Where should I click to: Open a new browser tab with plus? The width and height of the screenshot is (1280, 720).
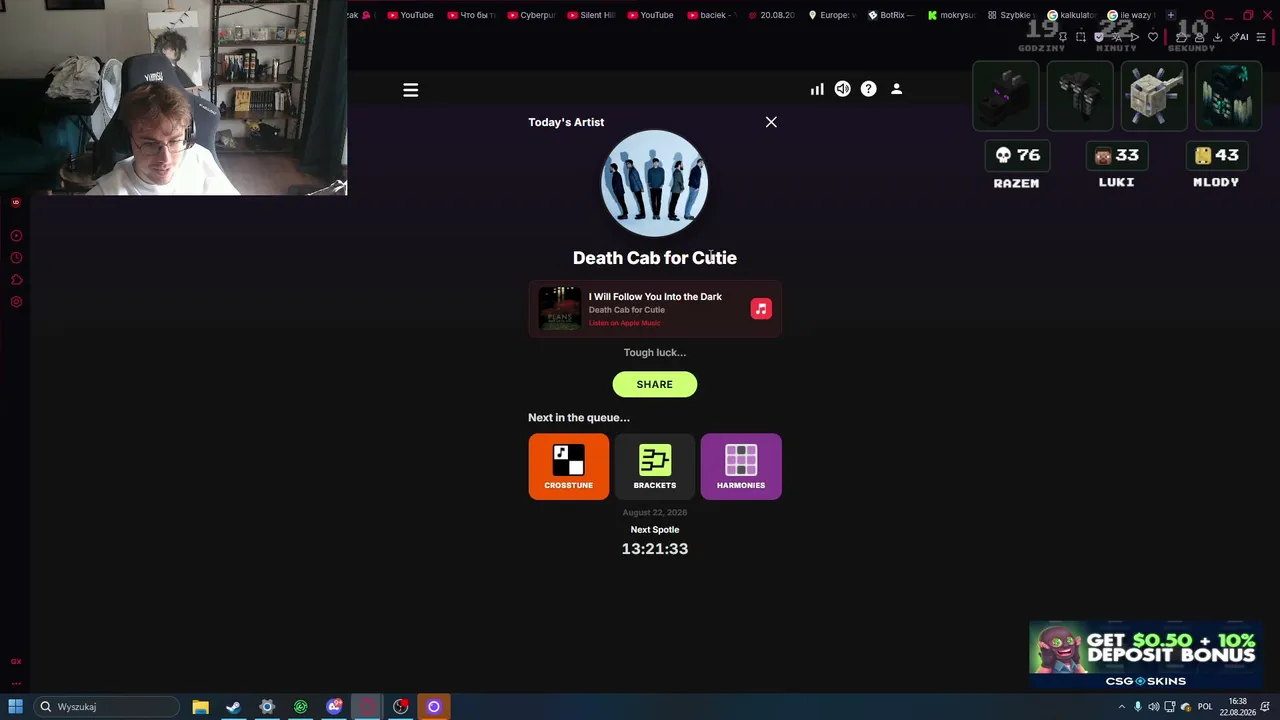(1170, 15)
